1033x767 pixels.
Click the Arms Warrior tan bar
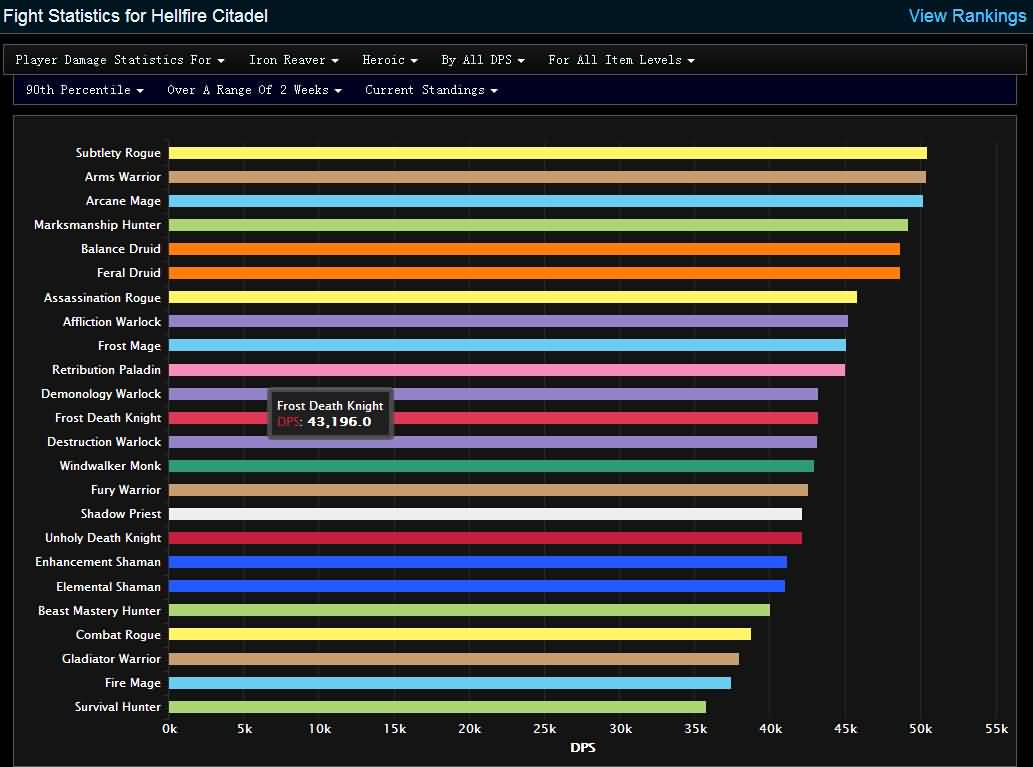(547, 177)
